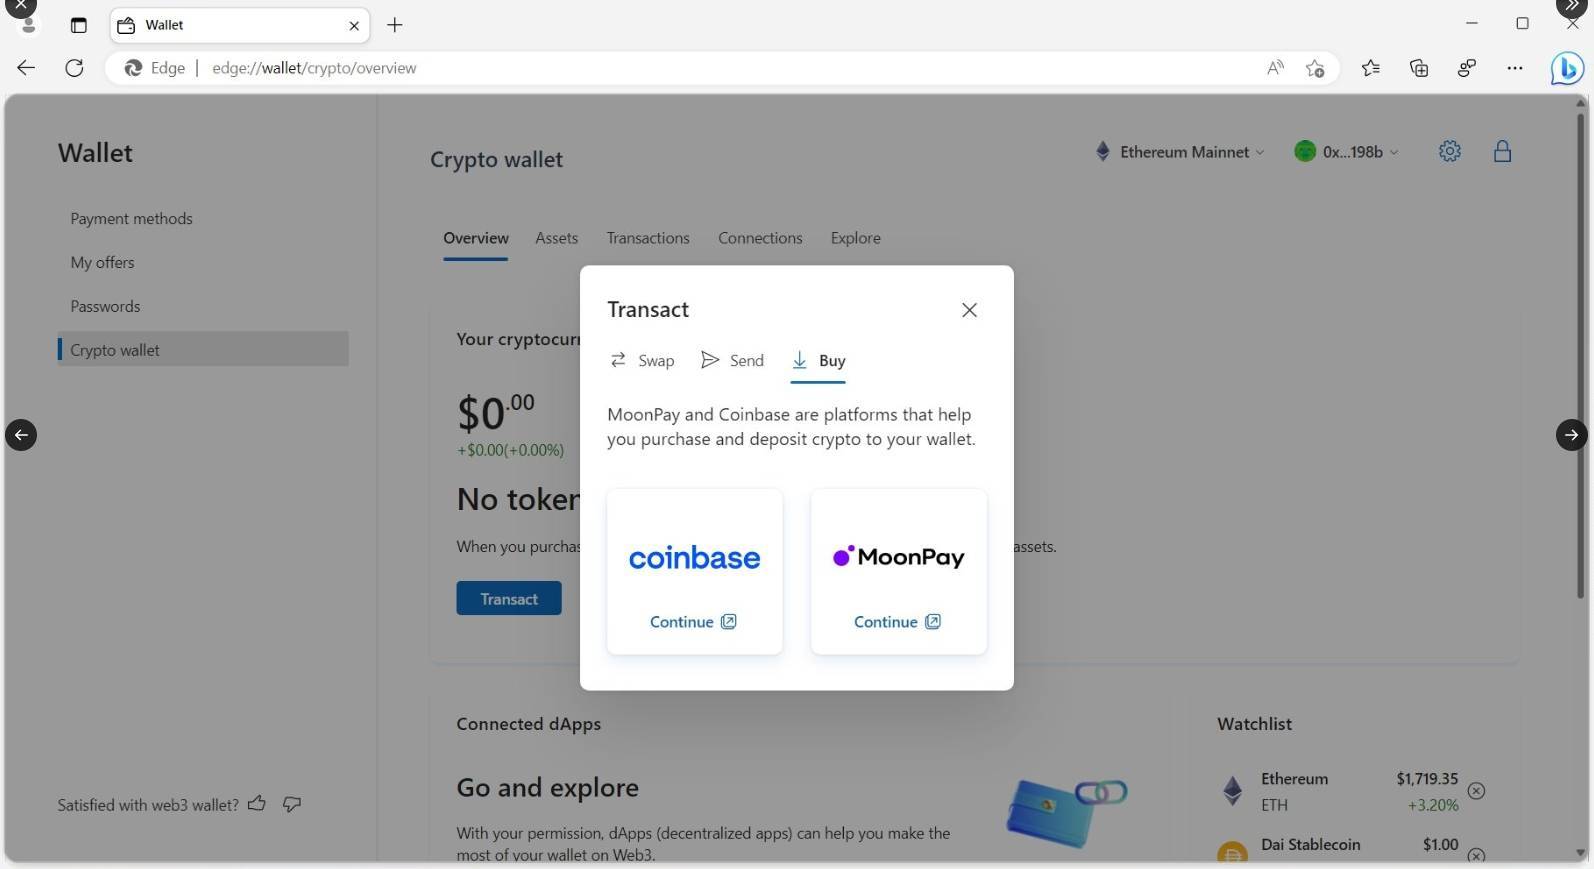This screenshot has width=1594, height=869.
Task: Remove Ethereum from the watchlist
Action: pos(1476,791)
